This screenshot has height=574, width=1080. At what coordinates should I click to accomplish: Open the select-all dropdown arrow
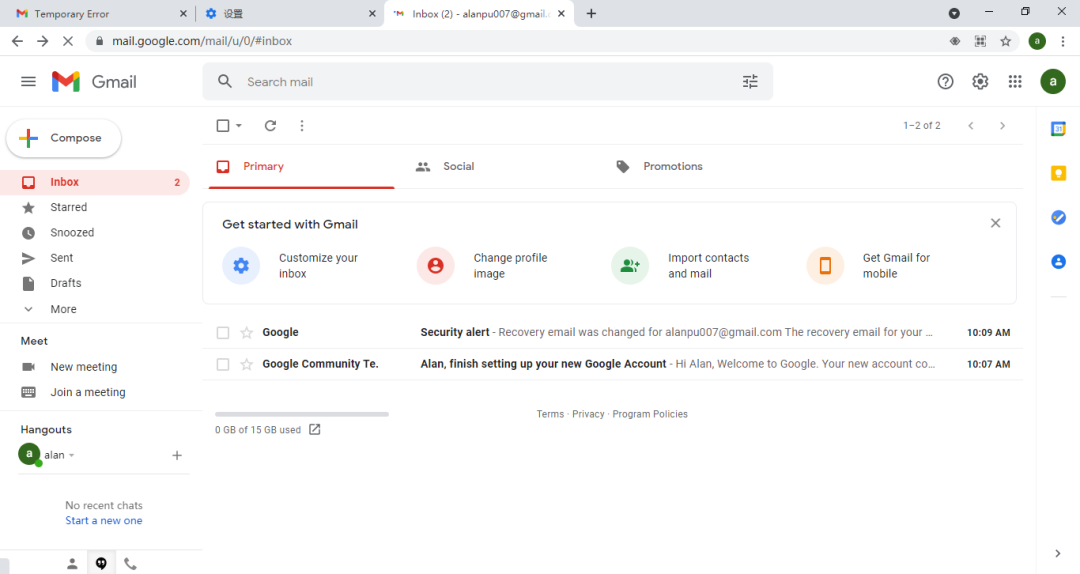(x=239, y=126)
